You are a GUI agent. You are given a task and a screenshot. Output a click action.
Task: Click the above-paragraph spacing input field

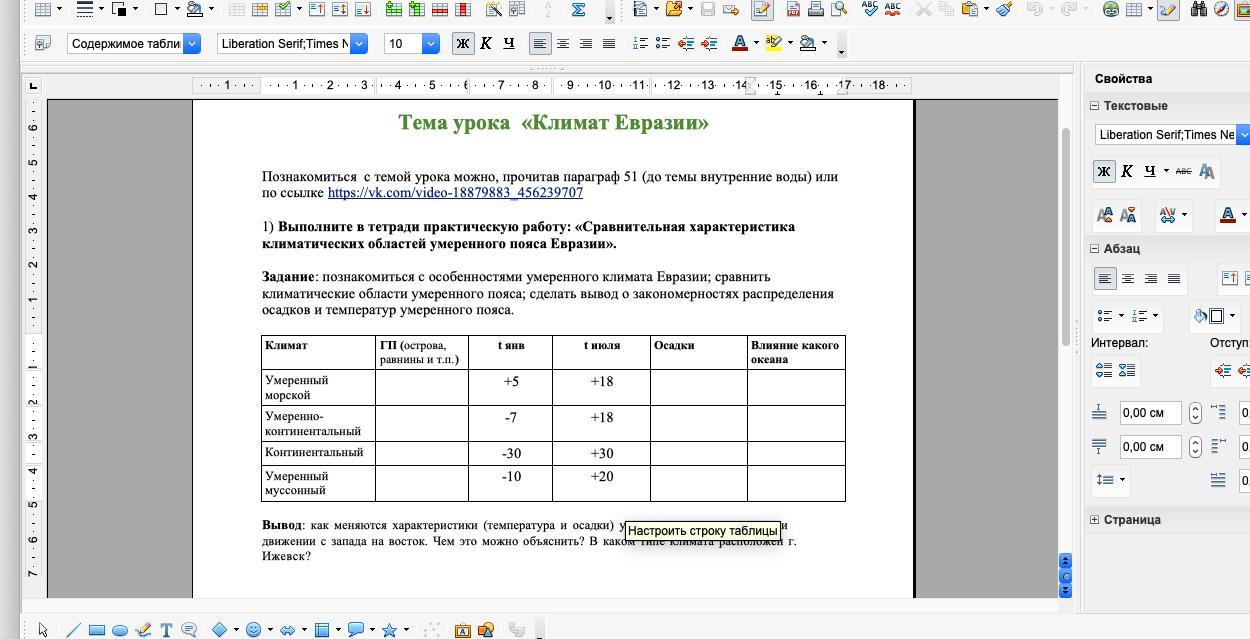pyautogui.click(x=1150, y=413)
